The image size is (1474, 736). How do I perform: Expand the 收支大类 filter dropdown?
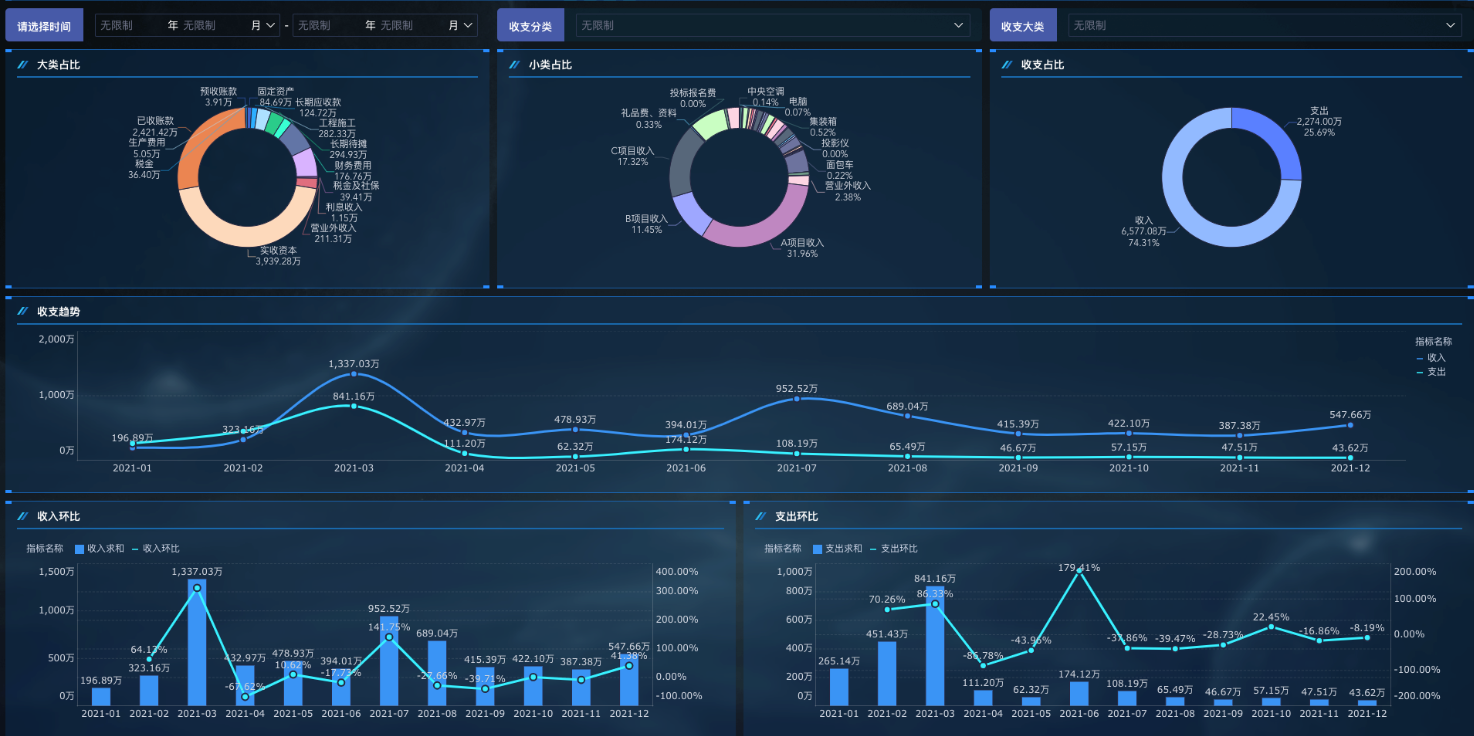click(x=1264, y=26)
